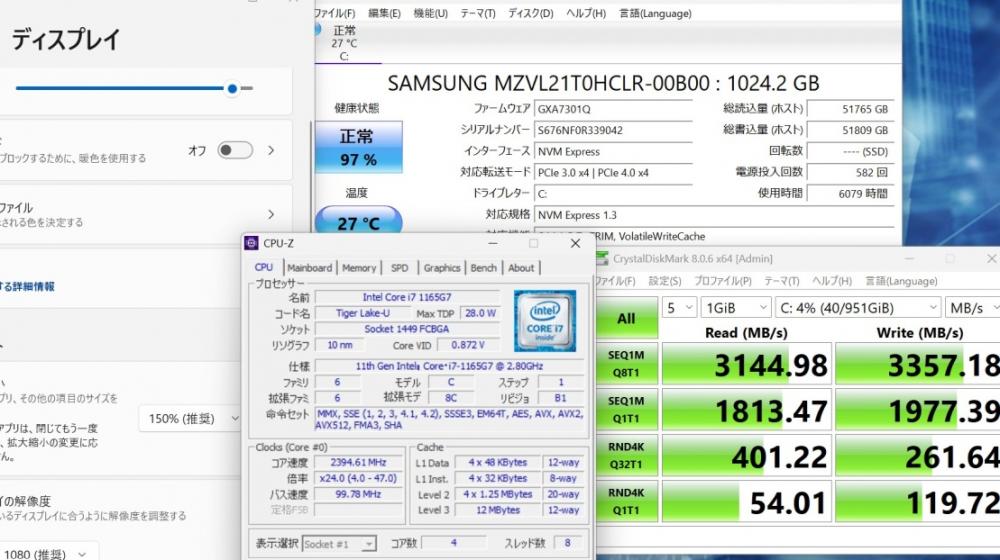
Task: Open CrystalDiskMark ヘルプ(H) menu
Action: [832, 281]
